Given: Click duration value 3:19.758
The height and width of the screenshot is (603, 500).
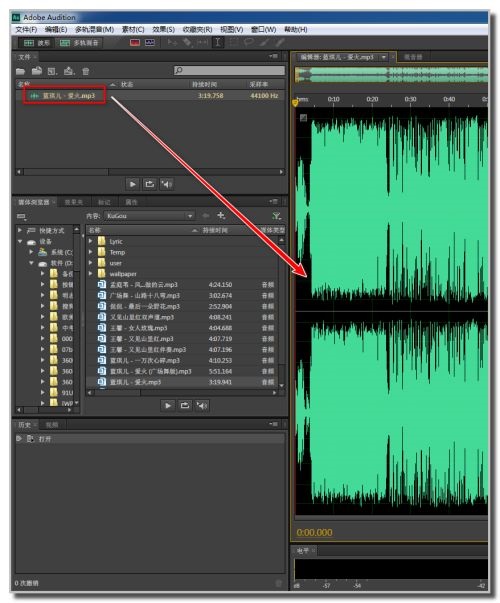Looking at the screenshot, I should (210, 95).
